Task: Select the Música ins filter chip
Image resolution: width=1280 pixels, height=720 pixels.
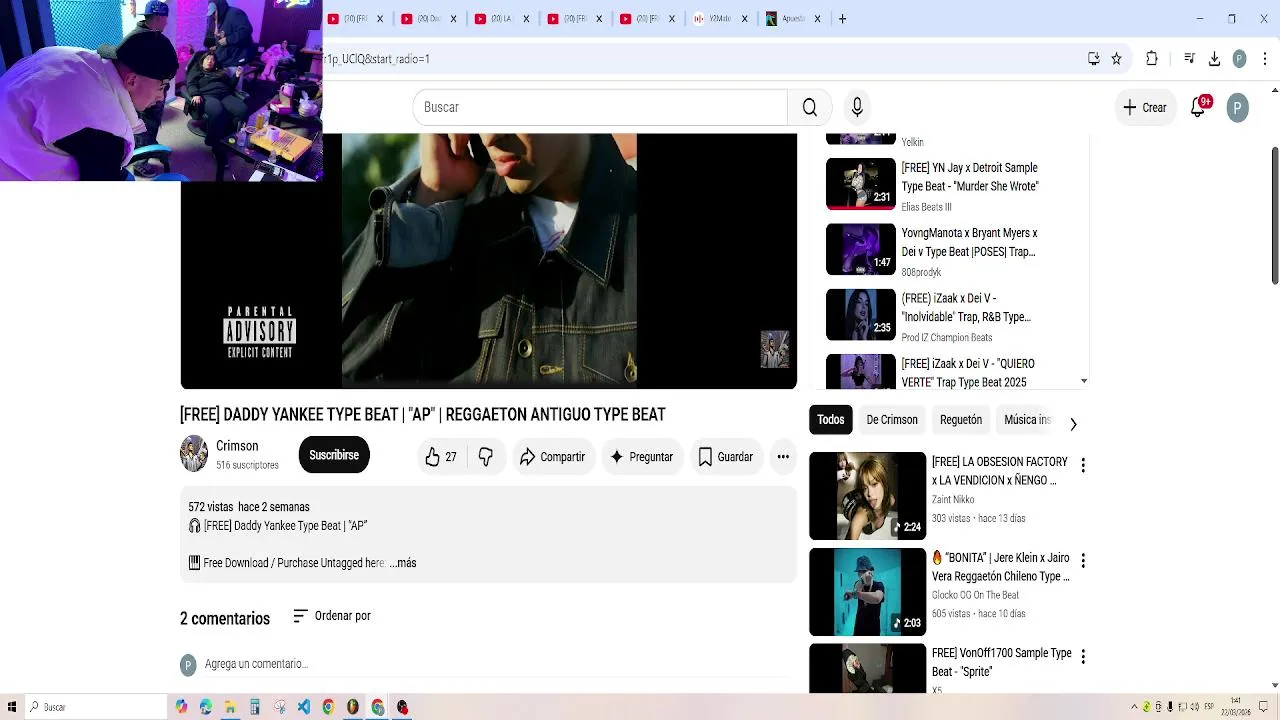Action: (x=1027, y=420)
